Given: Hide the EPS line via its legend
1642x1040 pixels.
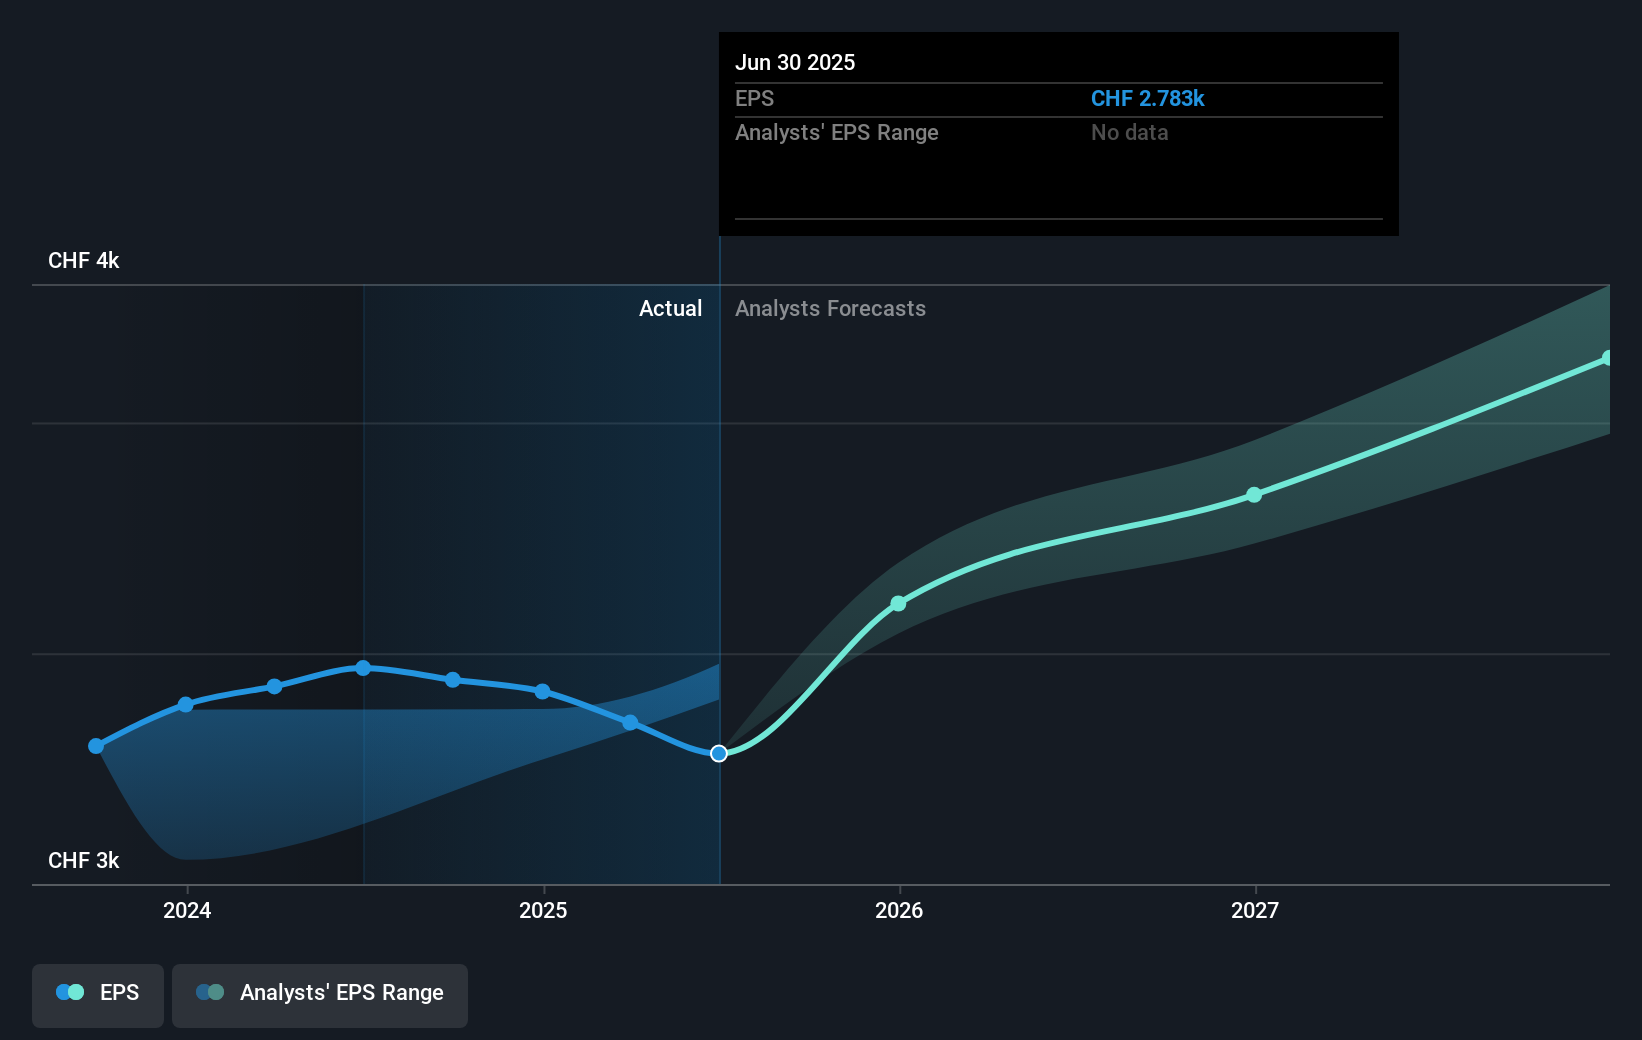Looking at the screenshot, I should click(x=97, y=995).
